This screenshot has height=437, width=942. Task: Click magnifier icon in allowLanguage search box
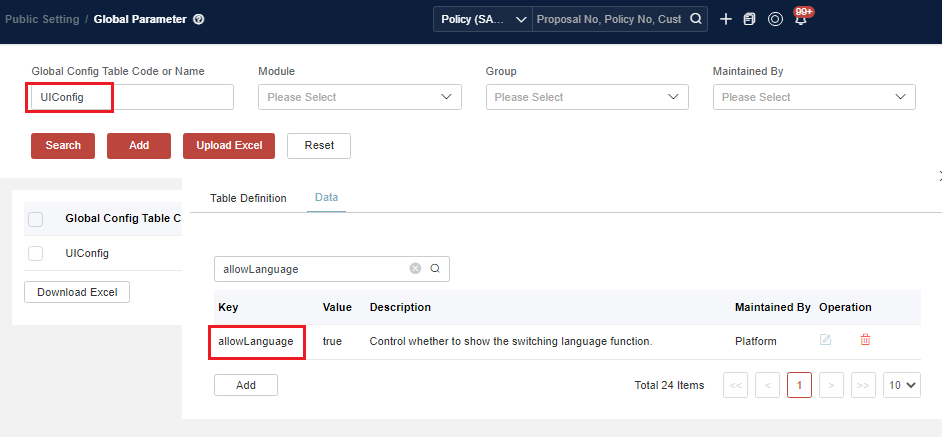436,269
